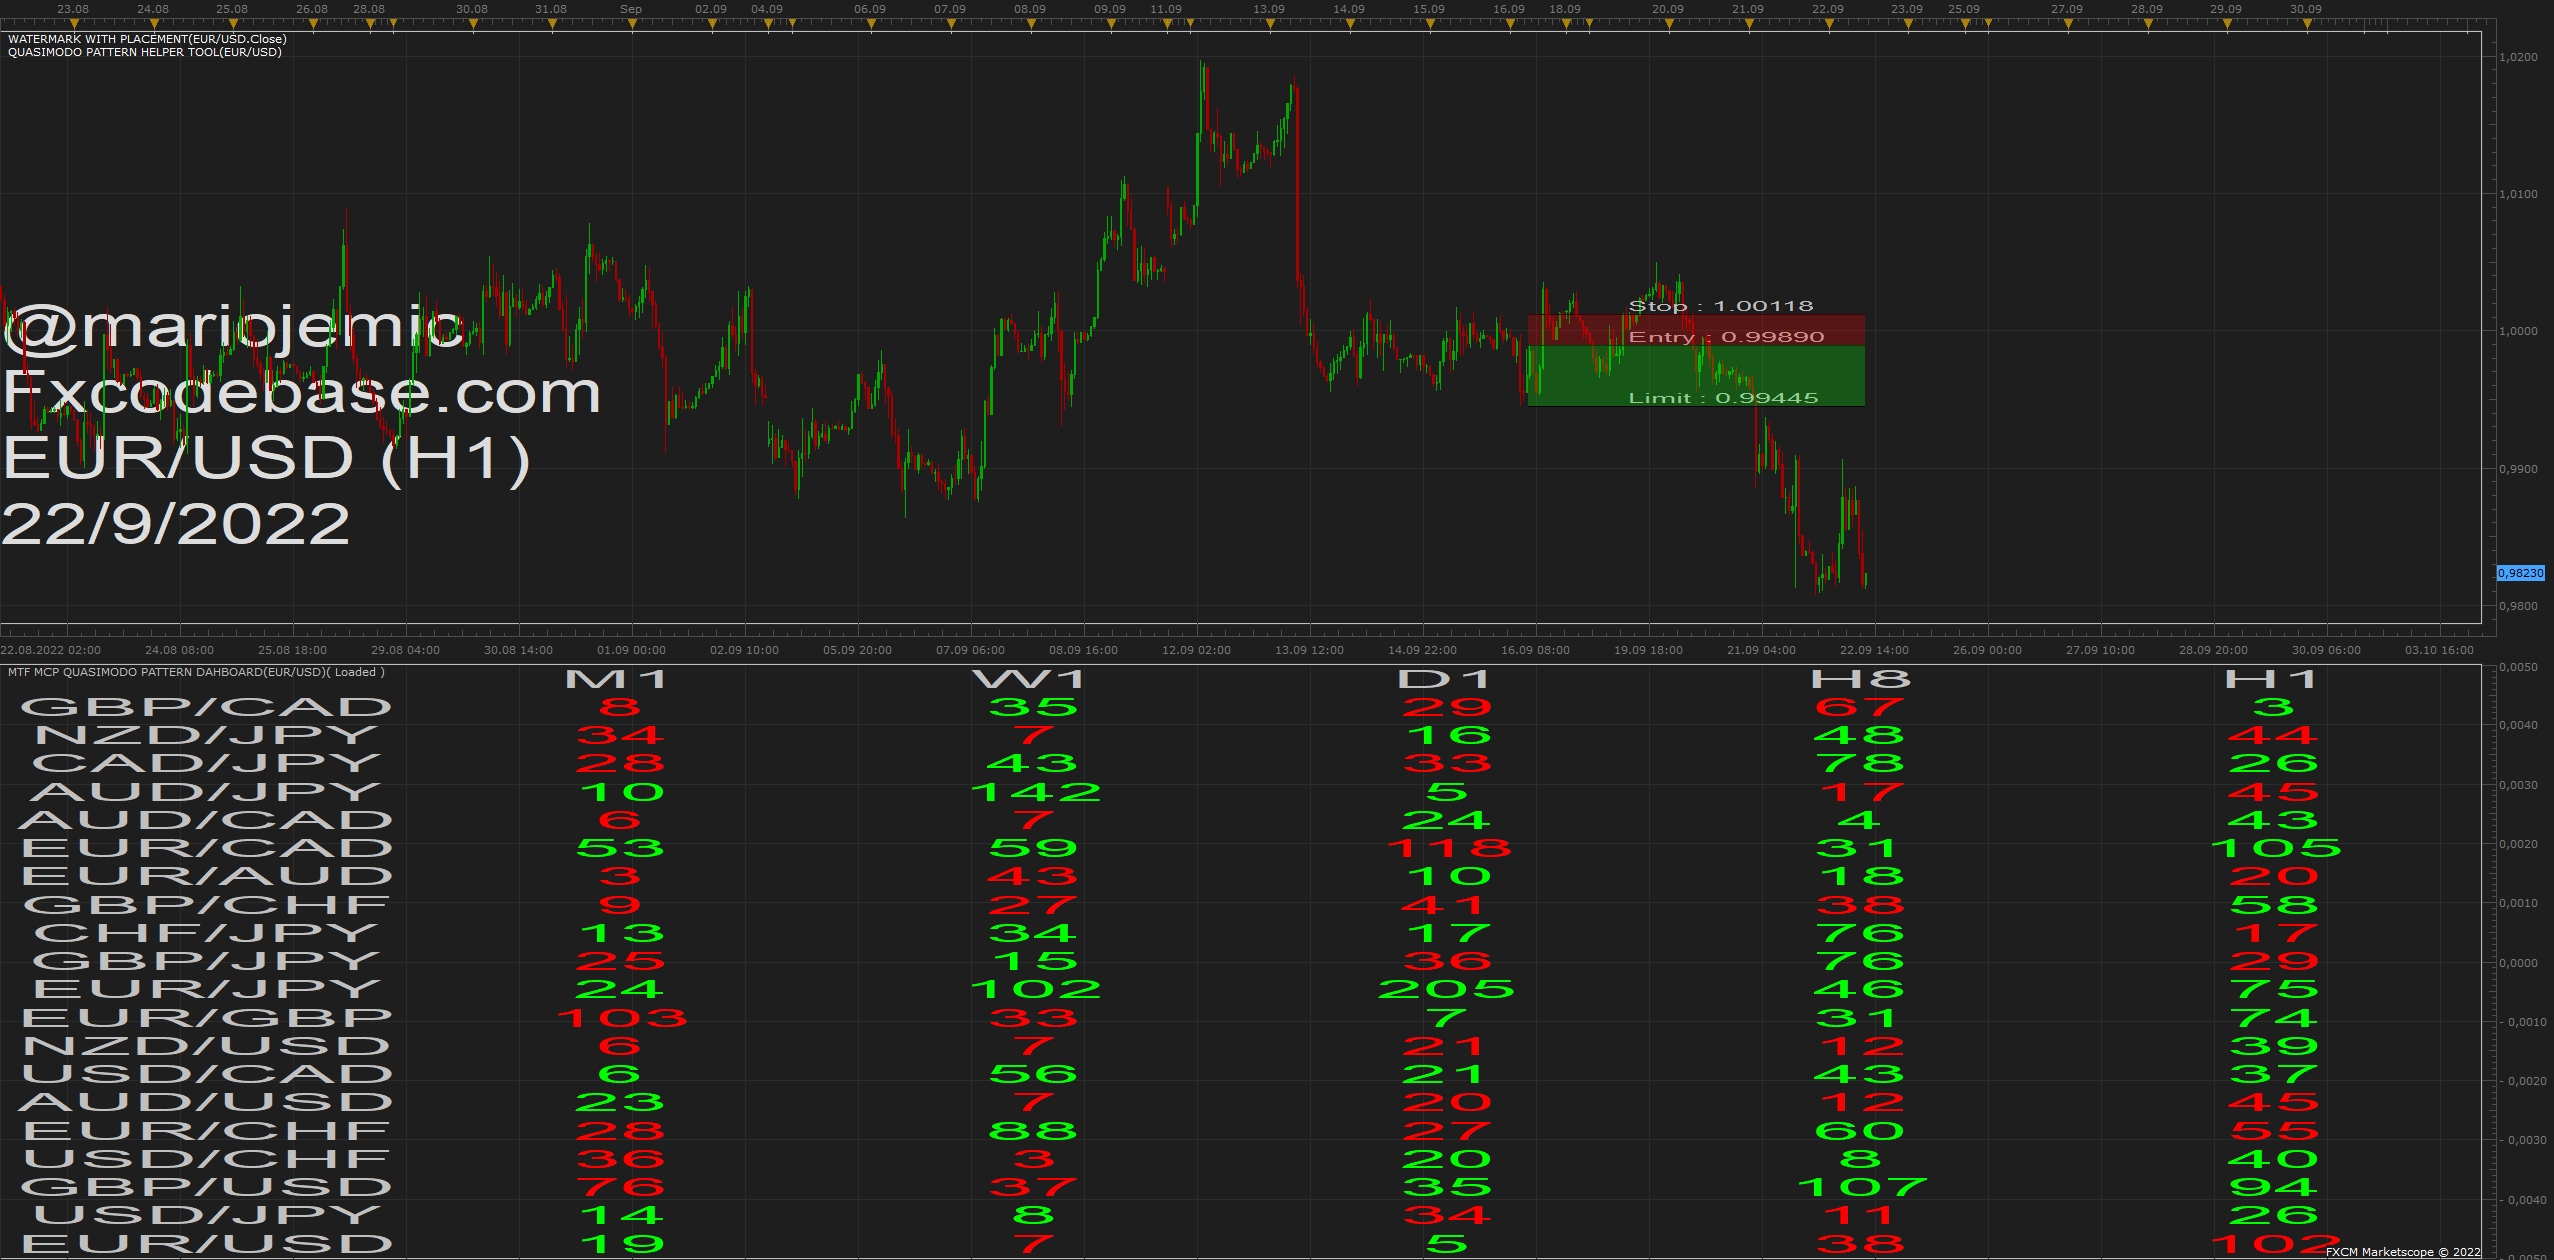
Task: Click the day marker below 22.09
Action: click(x=1829, y=24)
